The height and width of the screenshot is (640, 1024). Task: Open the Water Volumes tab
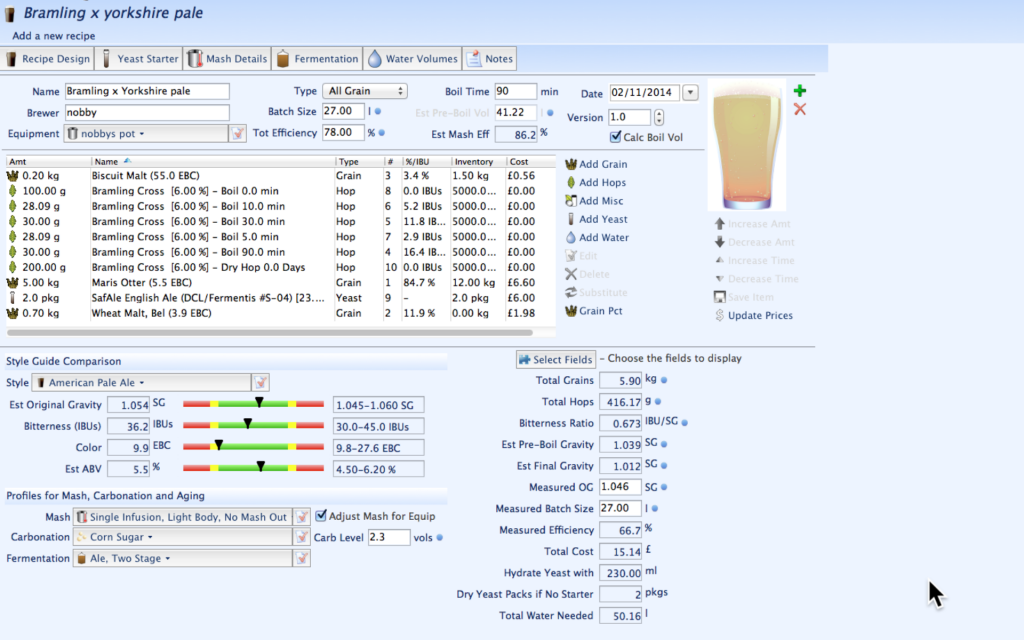tap(413, 59)
